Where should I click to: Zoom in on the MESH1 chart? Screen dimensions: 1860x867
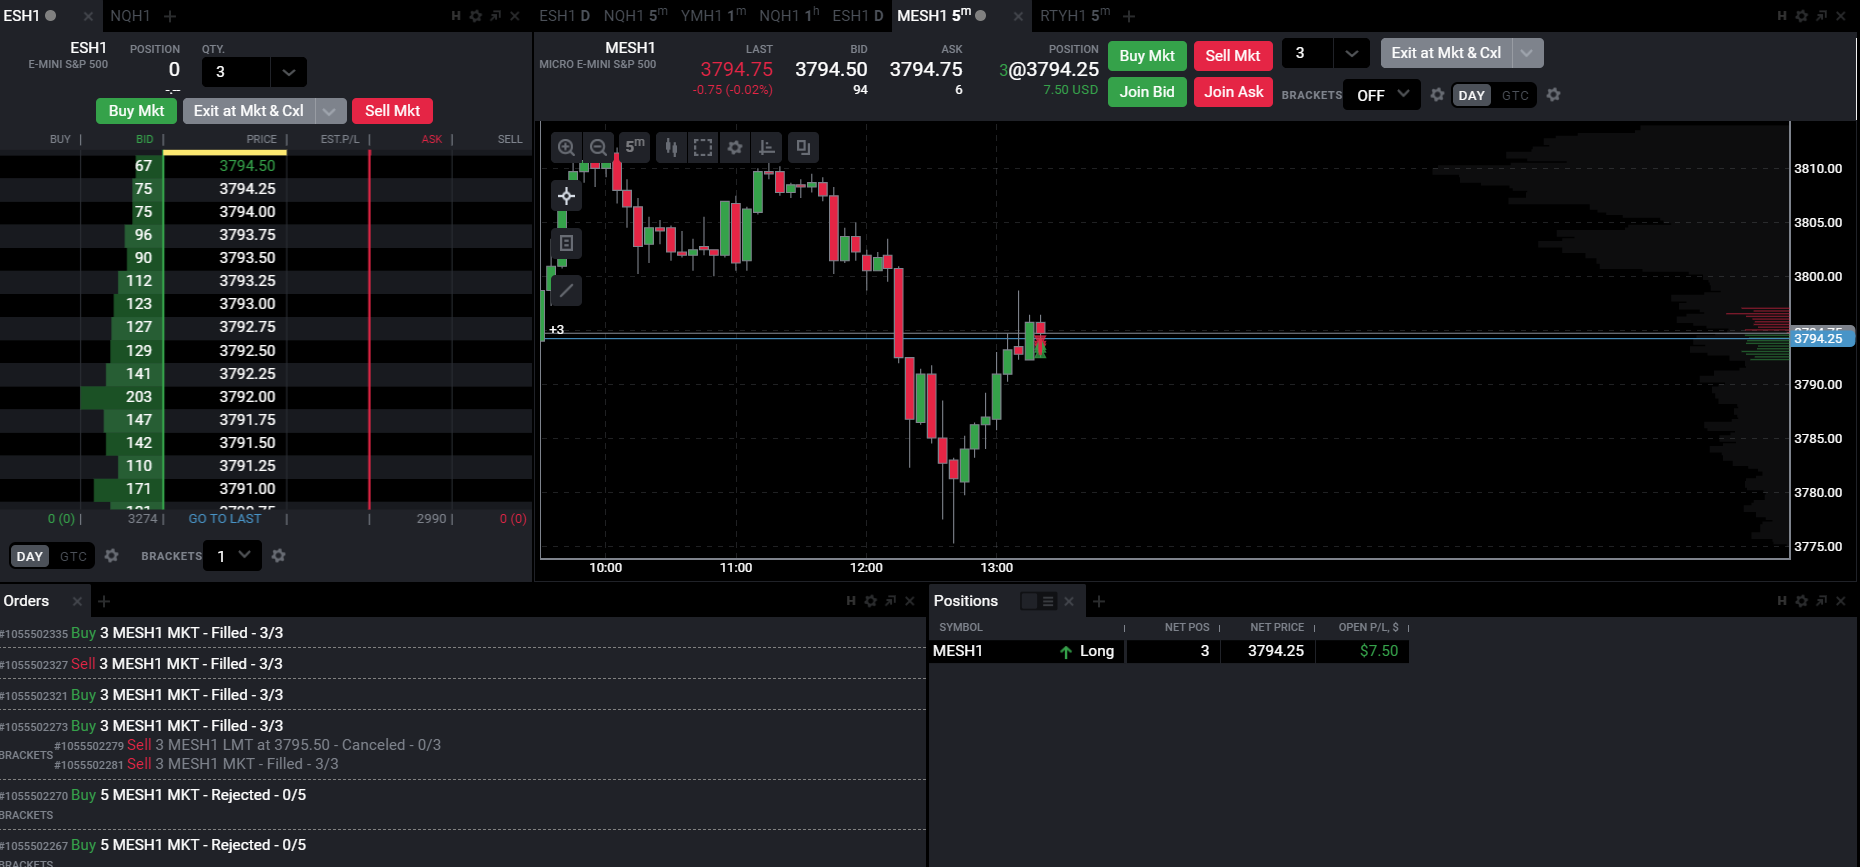(x=566, y=147)
